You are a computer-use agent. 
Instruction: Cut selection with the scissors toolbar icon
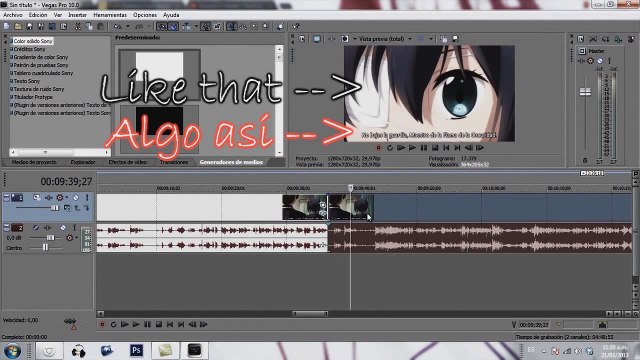click(78, 27)
